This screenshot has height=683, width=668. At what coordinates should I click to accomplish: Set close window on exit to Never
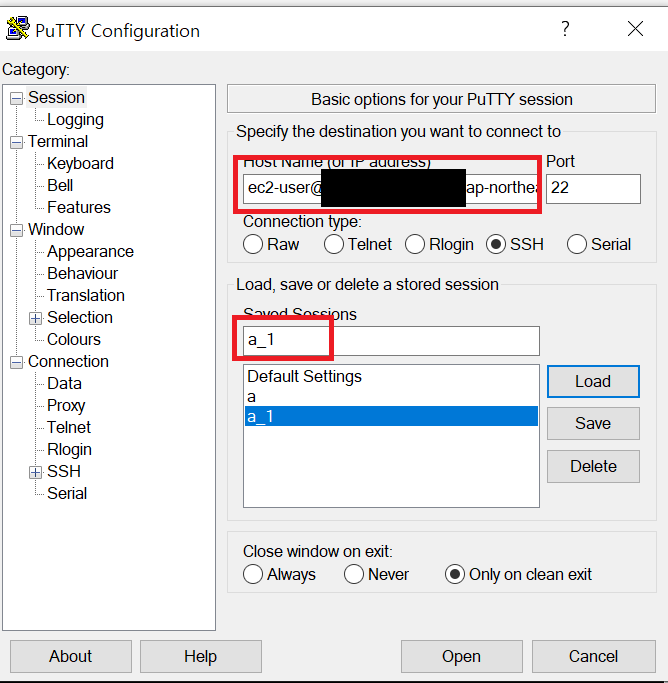(x=354, y=574)
